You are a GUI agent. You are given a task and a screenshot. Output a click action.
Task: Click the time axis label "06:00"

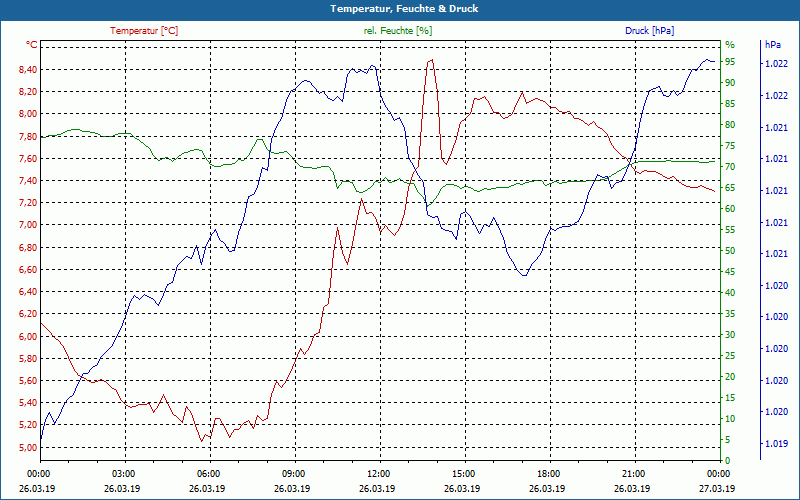(208, 473)
